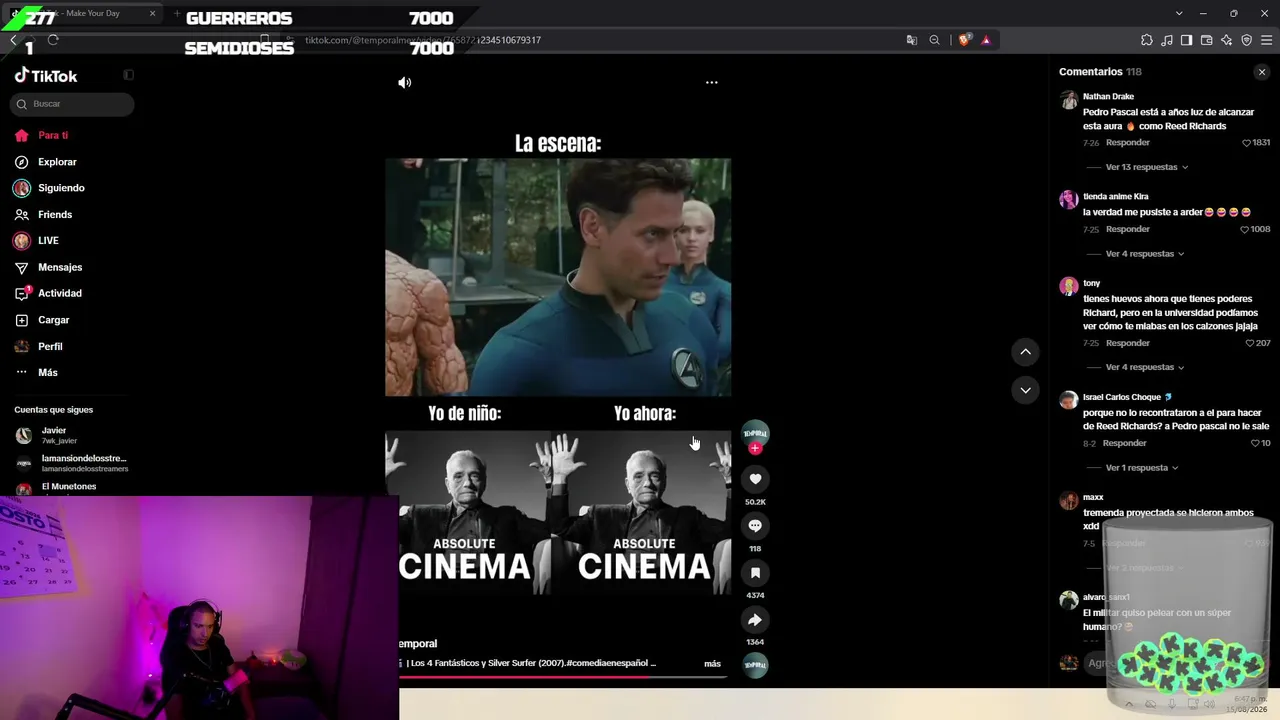Open the El Munetones followed account
This screenshot has height=720, width=1280.
coord(70,489)
